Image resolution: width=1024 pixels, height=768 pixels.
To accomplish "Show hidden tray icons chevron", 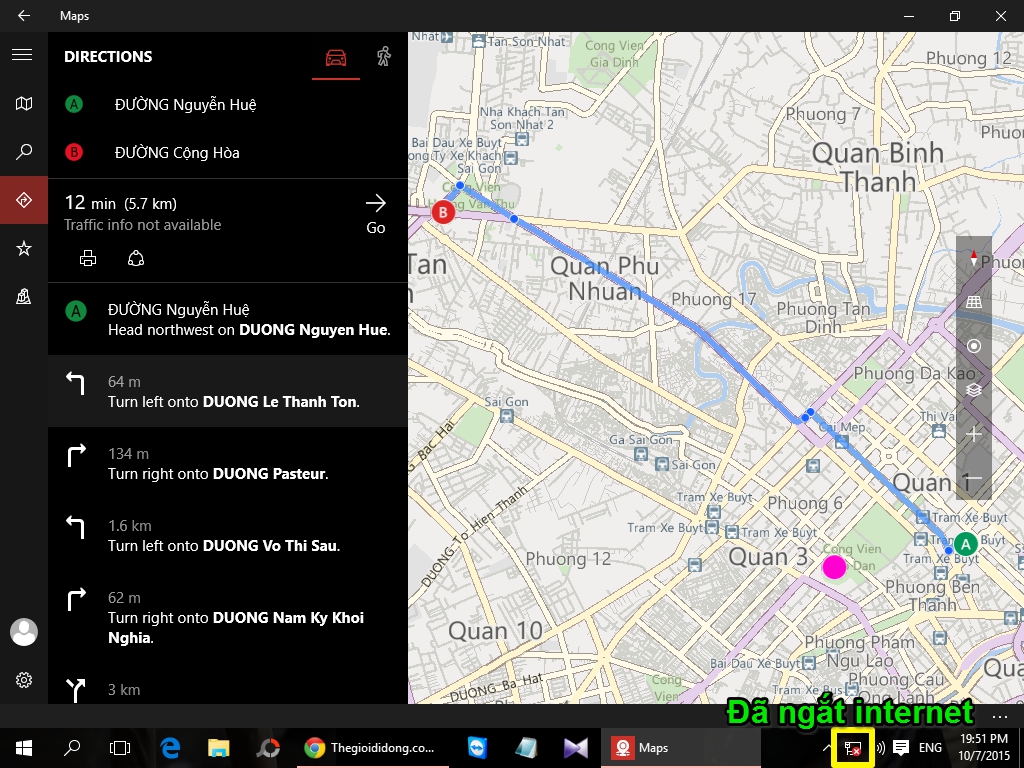I will pos(826,748).
